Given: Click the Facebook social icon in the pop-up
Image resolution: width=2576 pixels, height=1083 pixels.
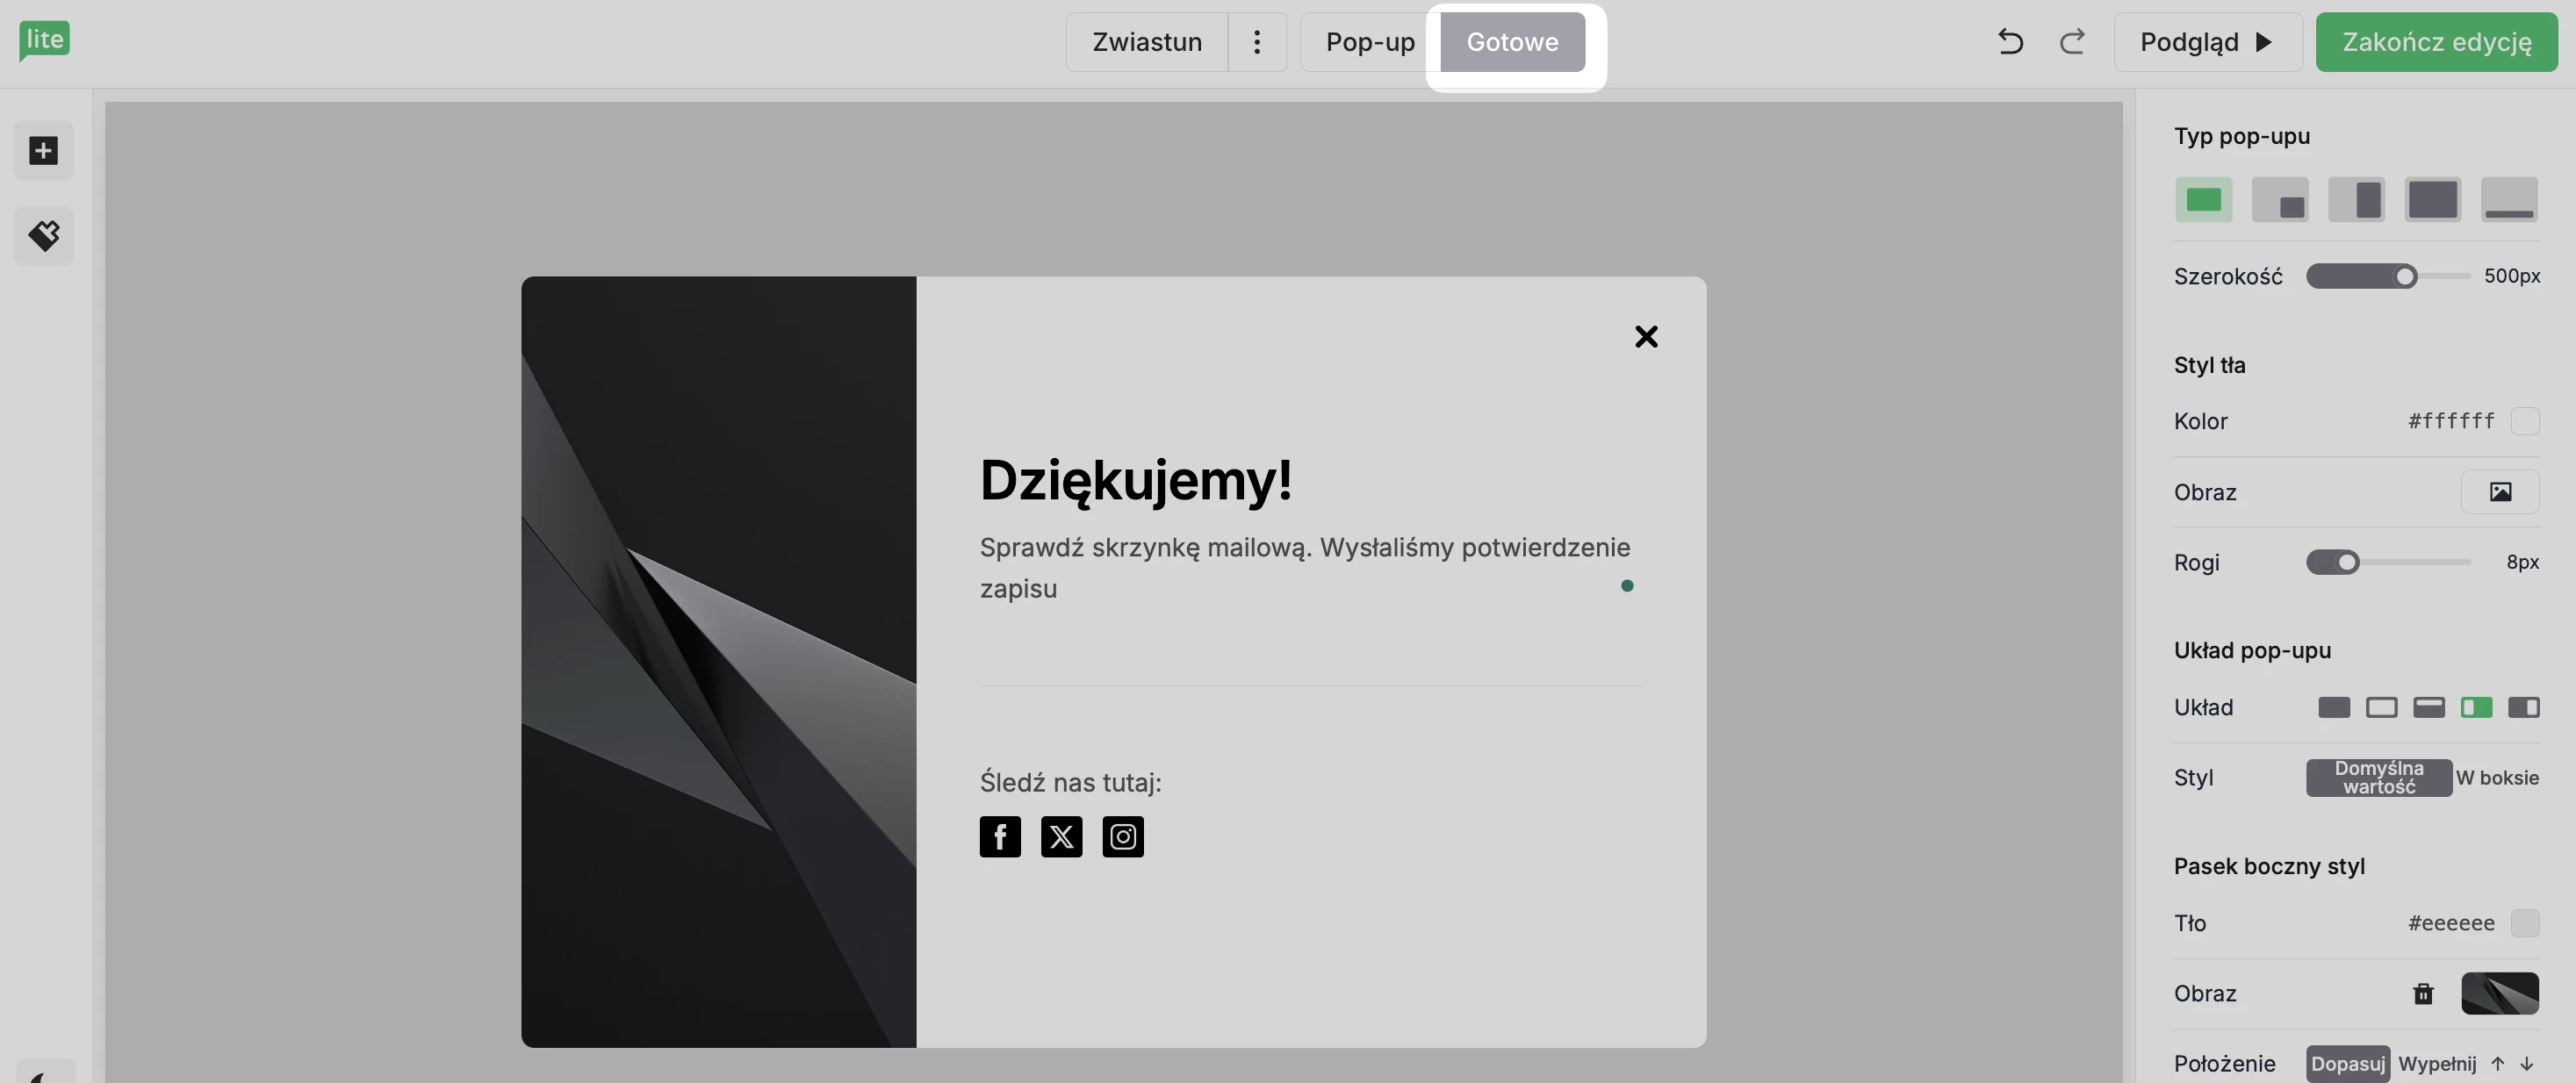Looking at the screenshot, I should [1000, 837].
